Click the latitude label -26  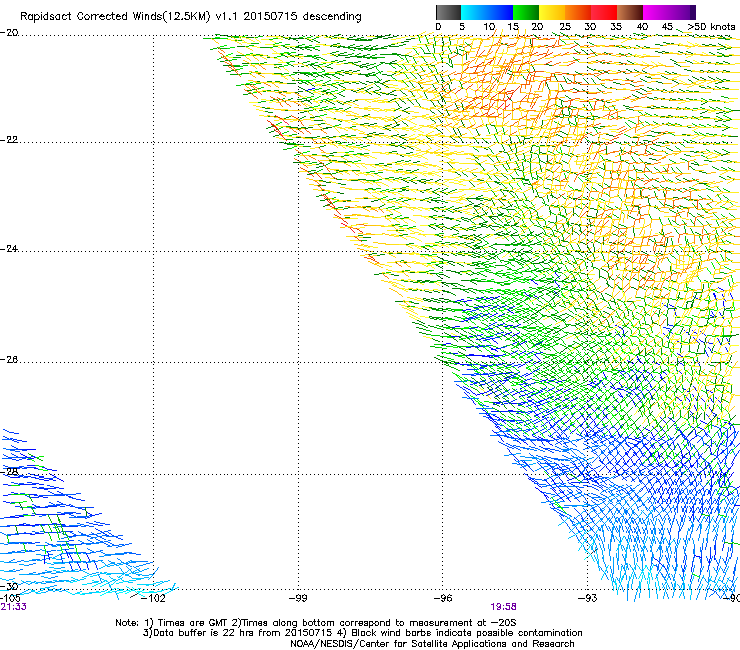coord(9,360)
